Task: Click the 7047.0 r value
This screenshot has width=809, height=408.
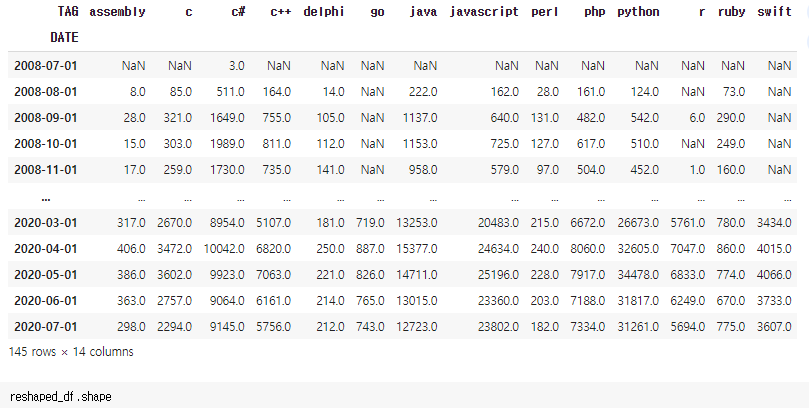Action: coord(688,249)
